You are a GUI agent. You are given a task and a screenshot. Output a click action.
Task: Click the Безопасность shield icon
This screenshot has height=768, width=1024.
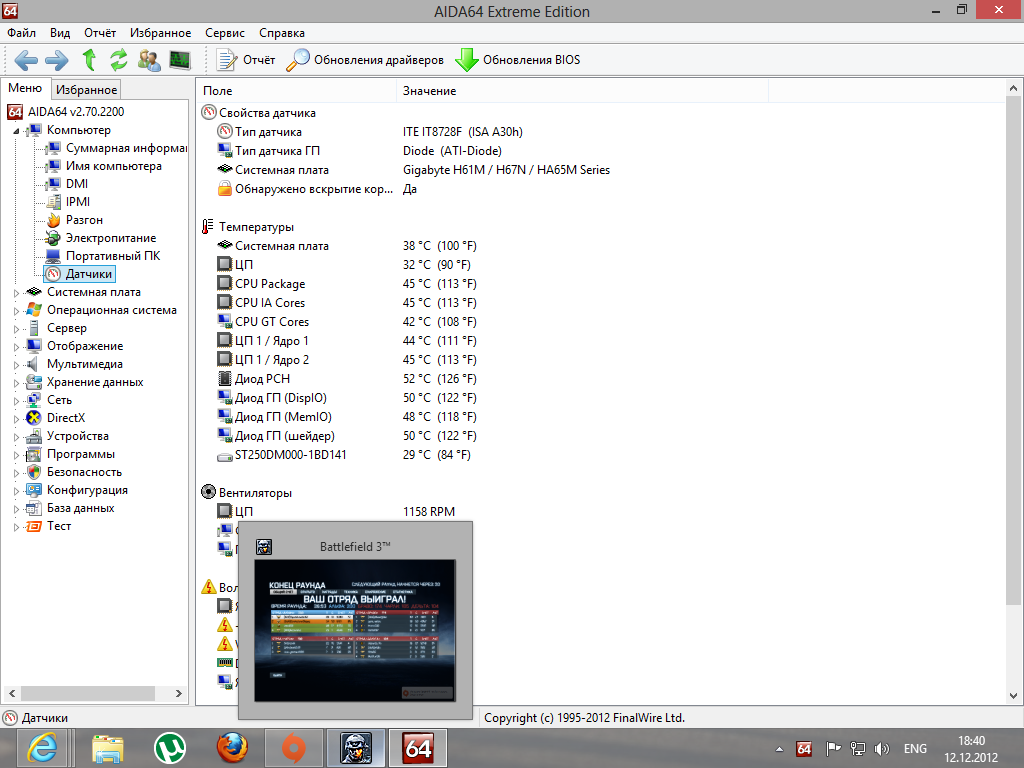(x=34, y=472)
